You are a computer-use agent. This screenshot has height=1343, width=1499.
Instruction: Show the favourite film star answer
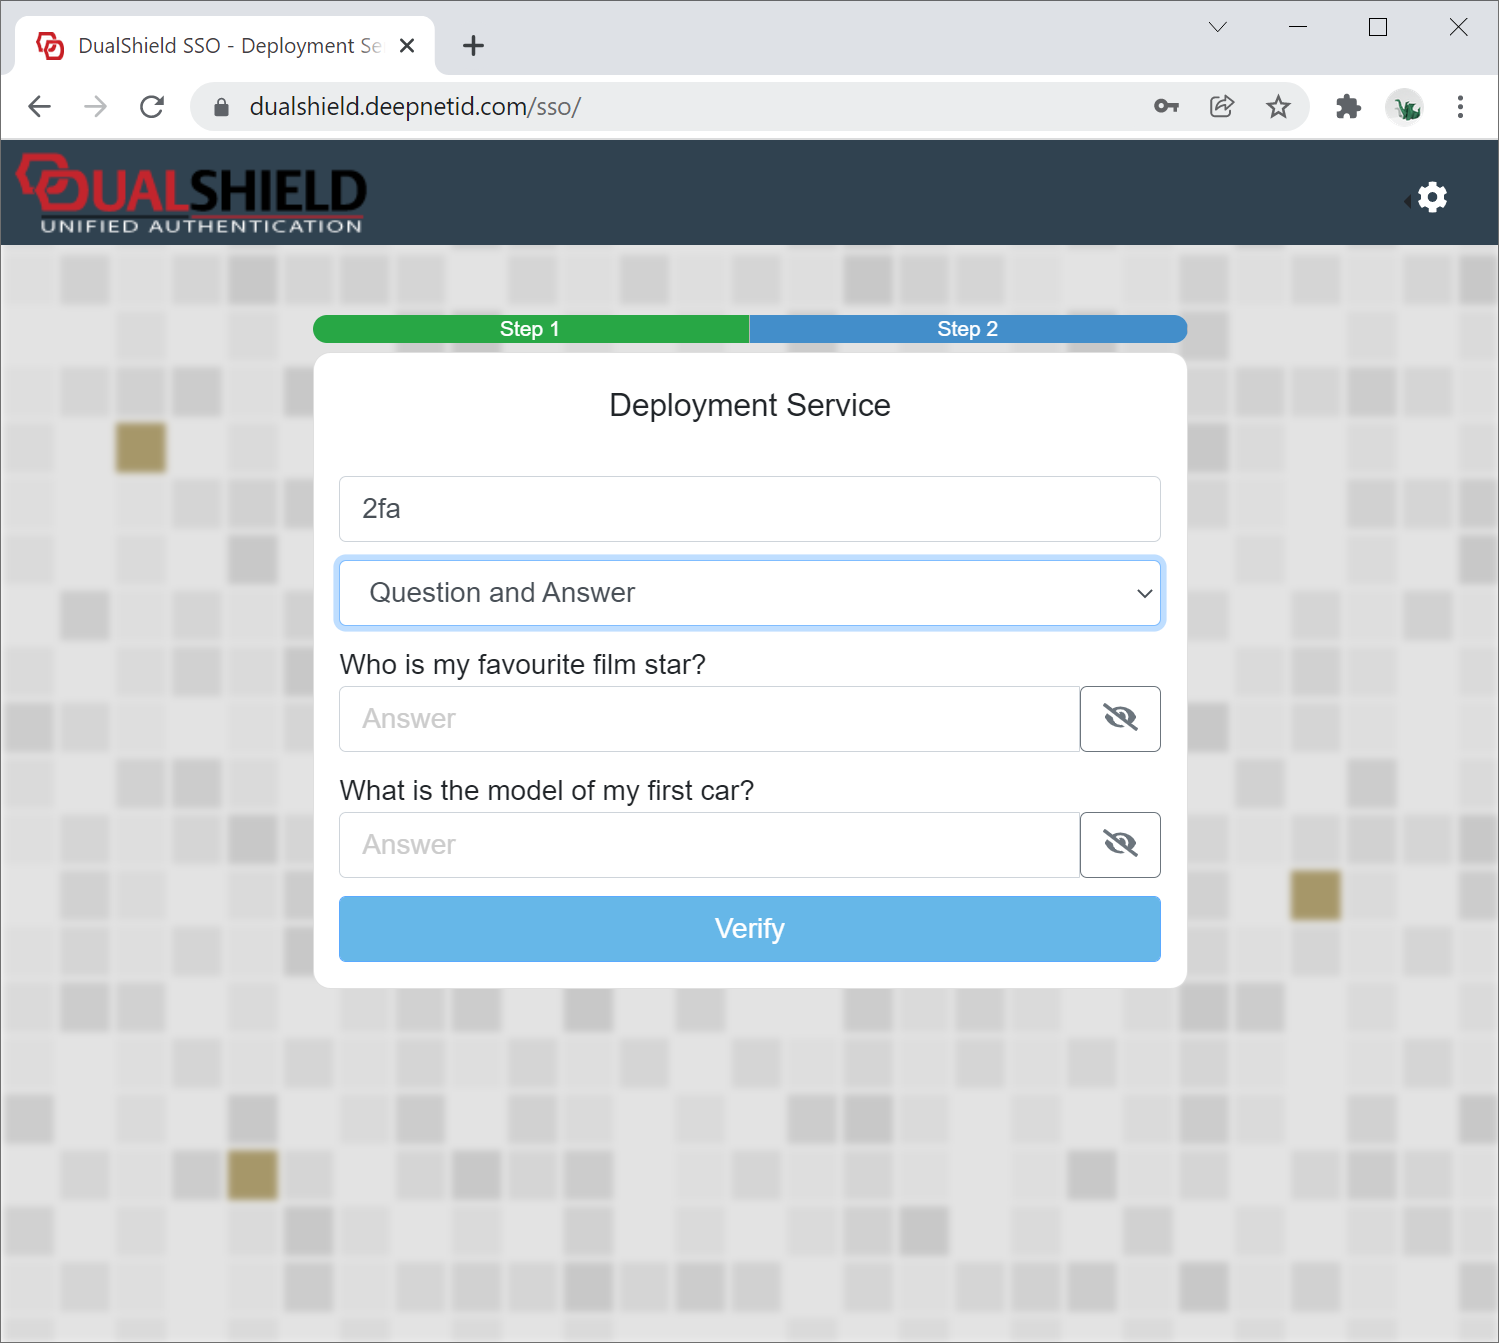[x=1120, y=719]
